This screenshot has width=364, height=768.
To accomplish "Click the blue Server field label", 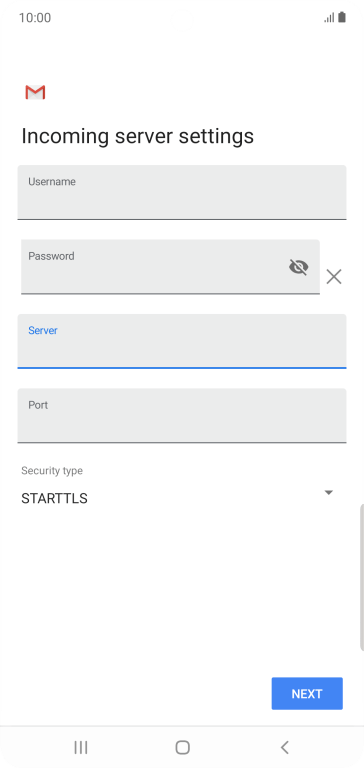I will [43, 330].
